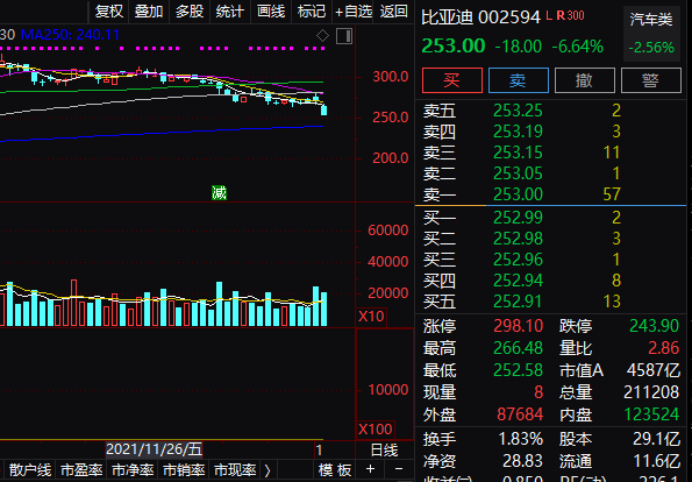
Task: Open the 模板 template option
Action: (335, 470)
